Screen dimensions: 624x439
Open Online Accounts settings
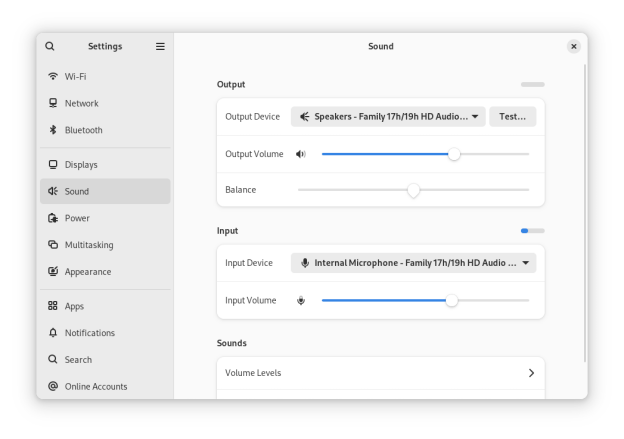tap(96, 386)
